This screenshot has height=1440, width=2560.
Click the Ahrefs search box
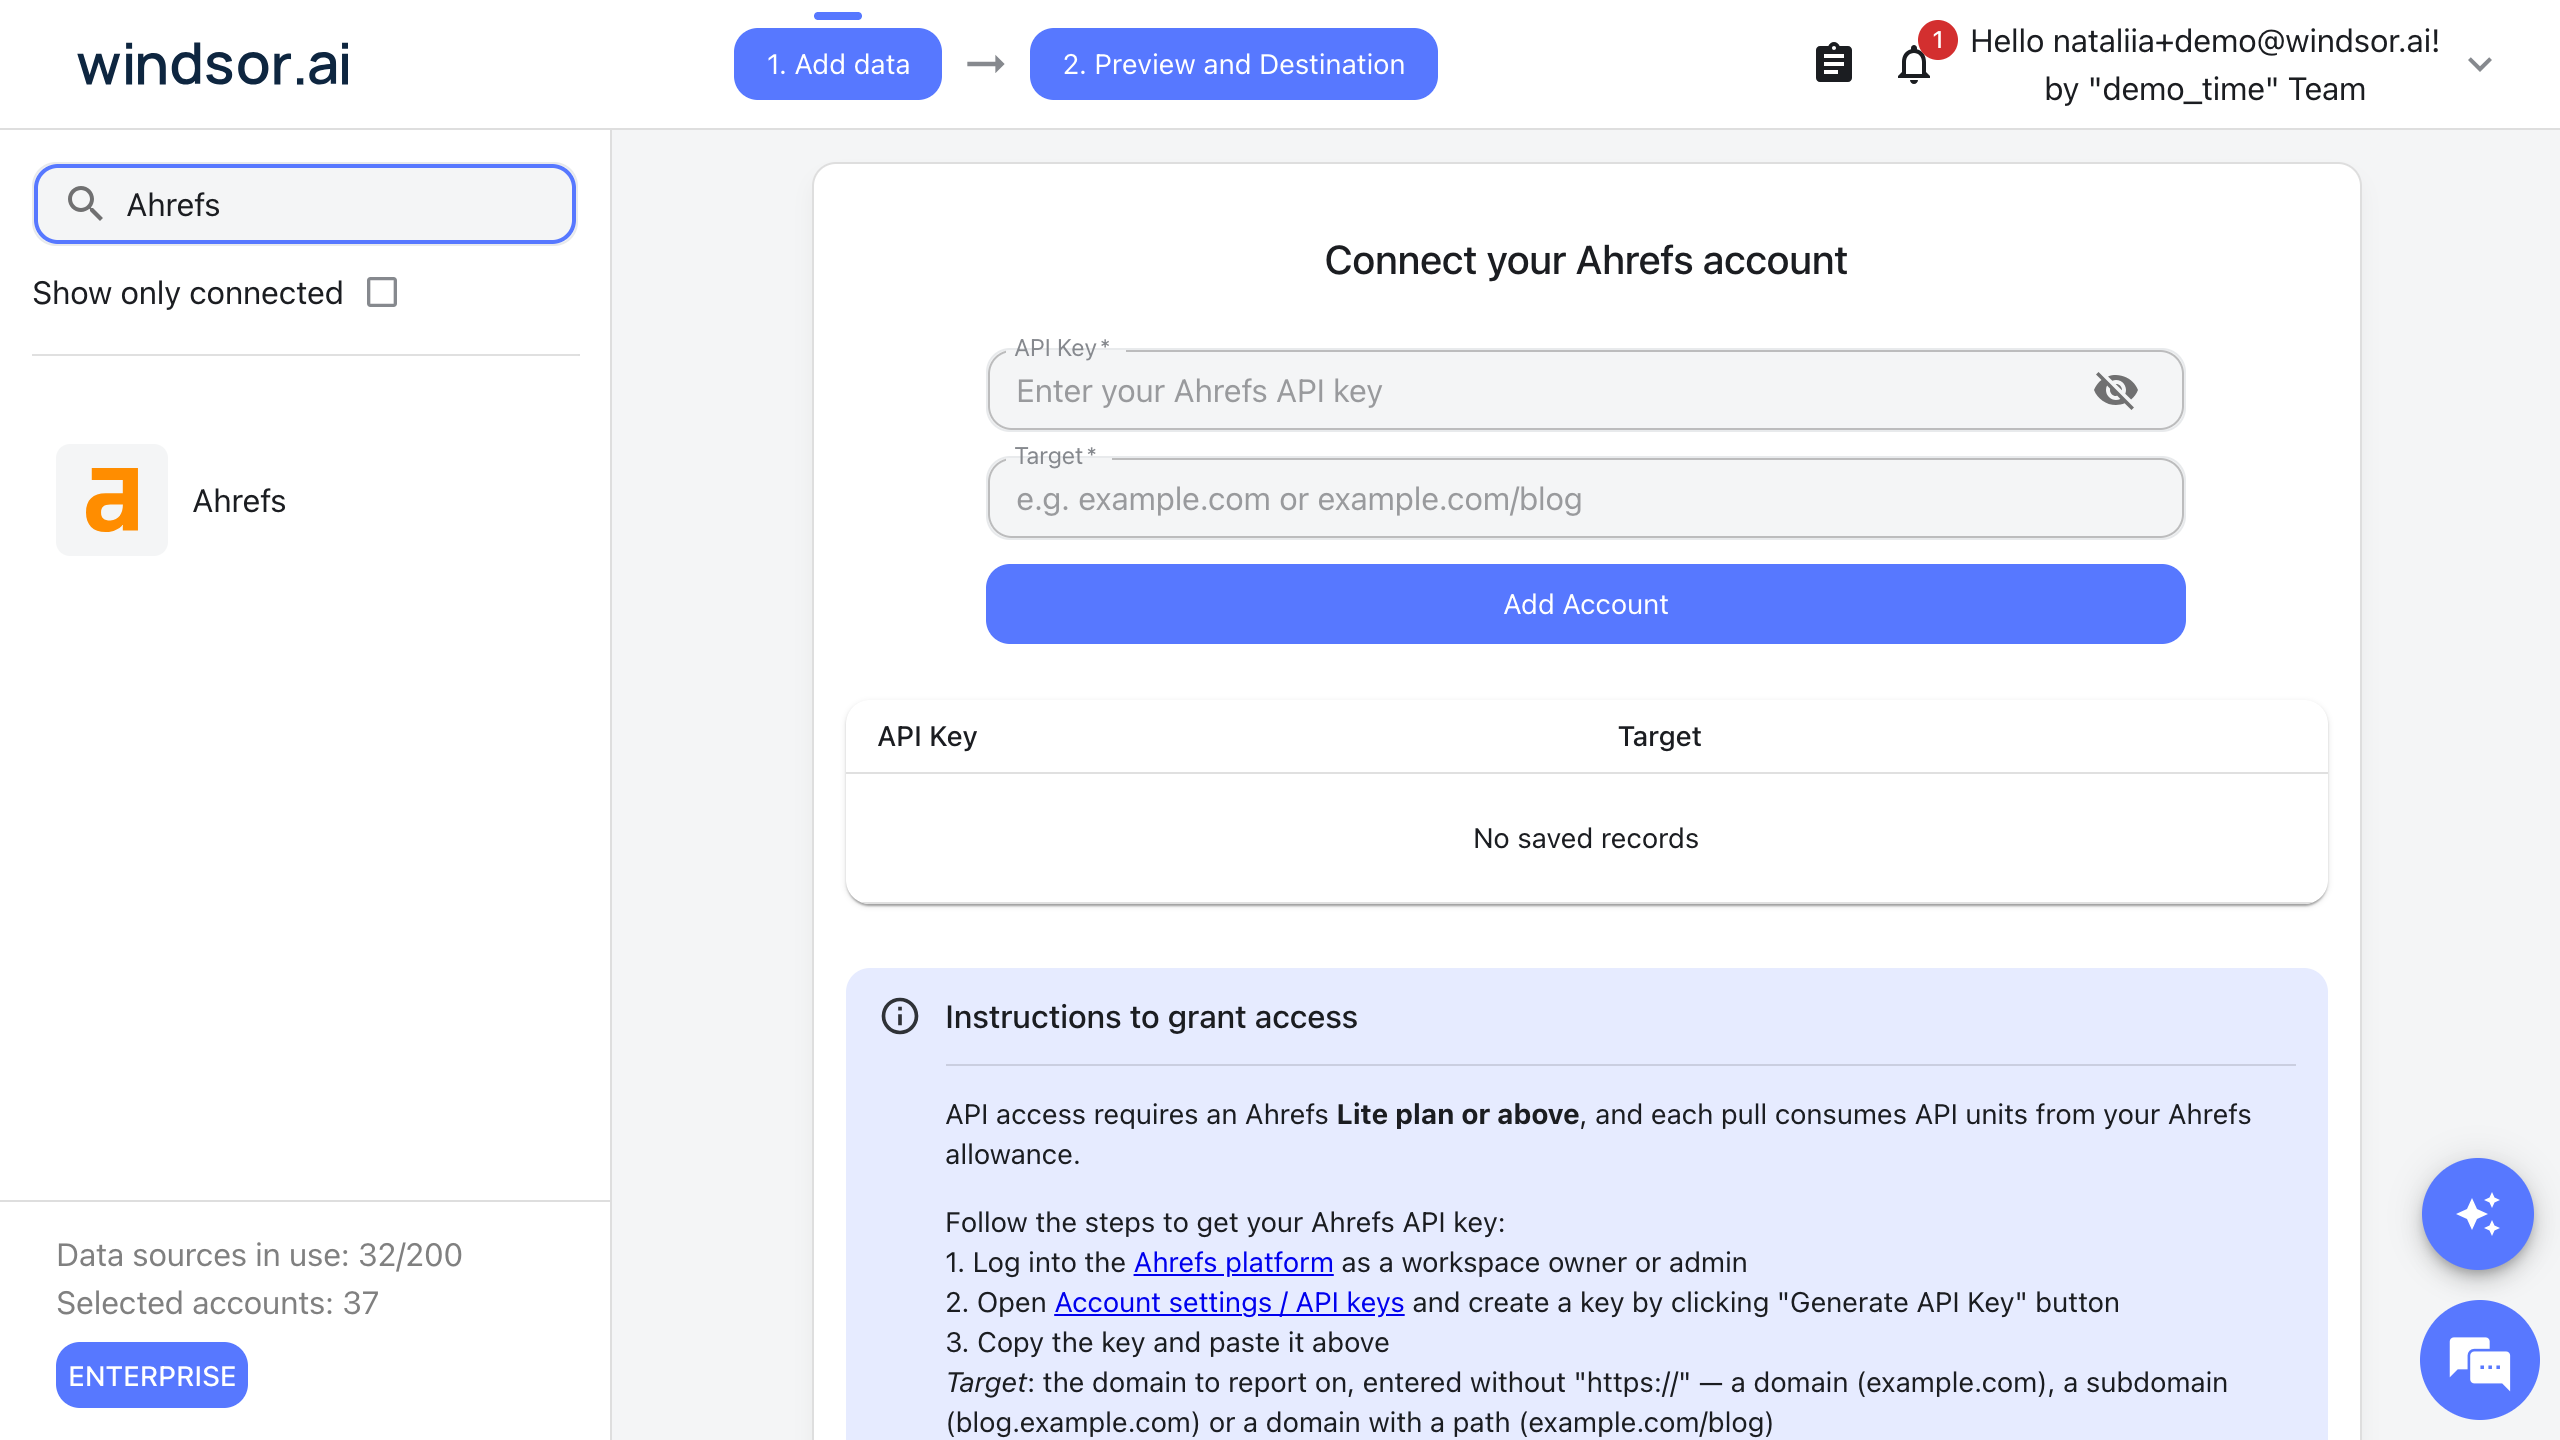304,204
